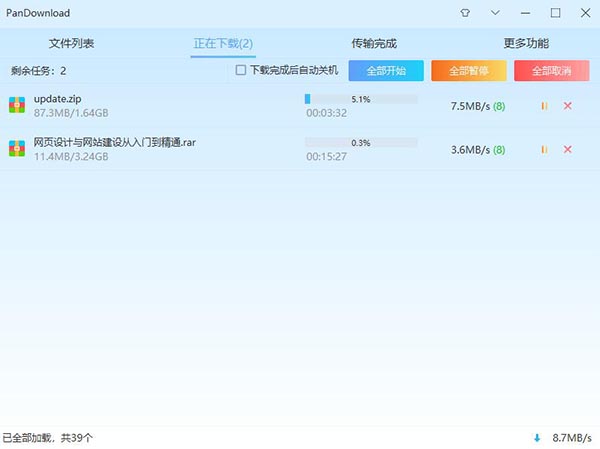
Task: Click the 网页设计与网站建设 rar archive icon
Action: tap(17, 149)
